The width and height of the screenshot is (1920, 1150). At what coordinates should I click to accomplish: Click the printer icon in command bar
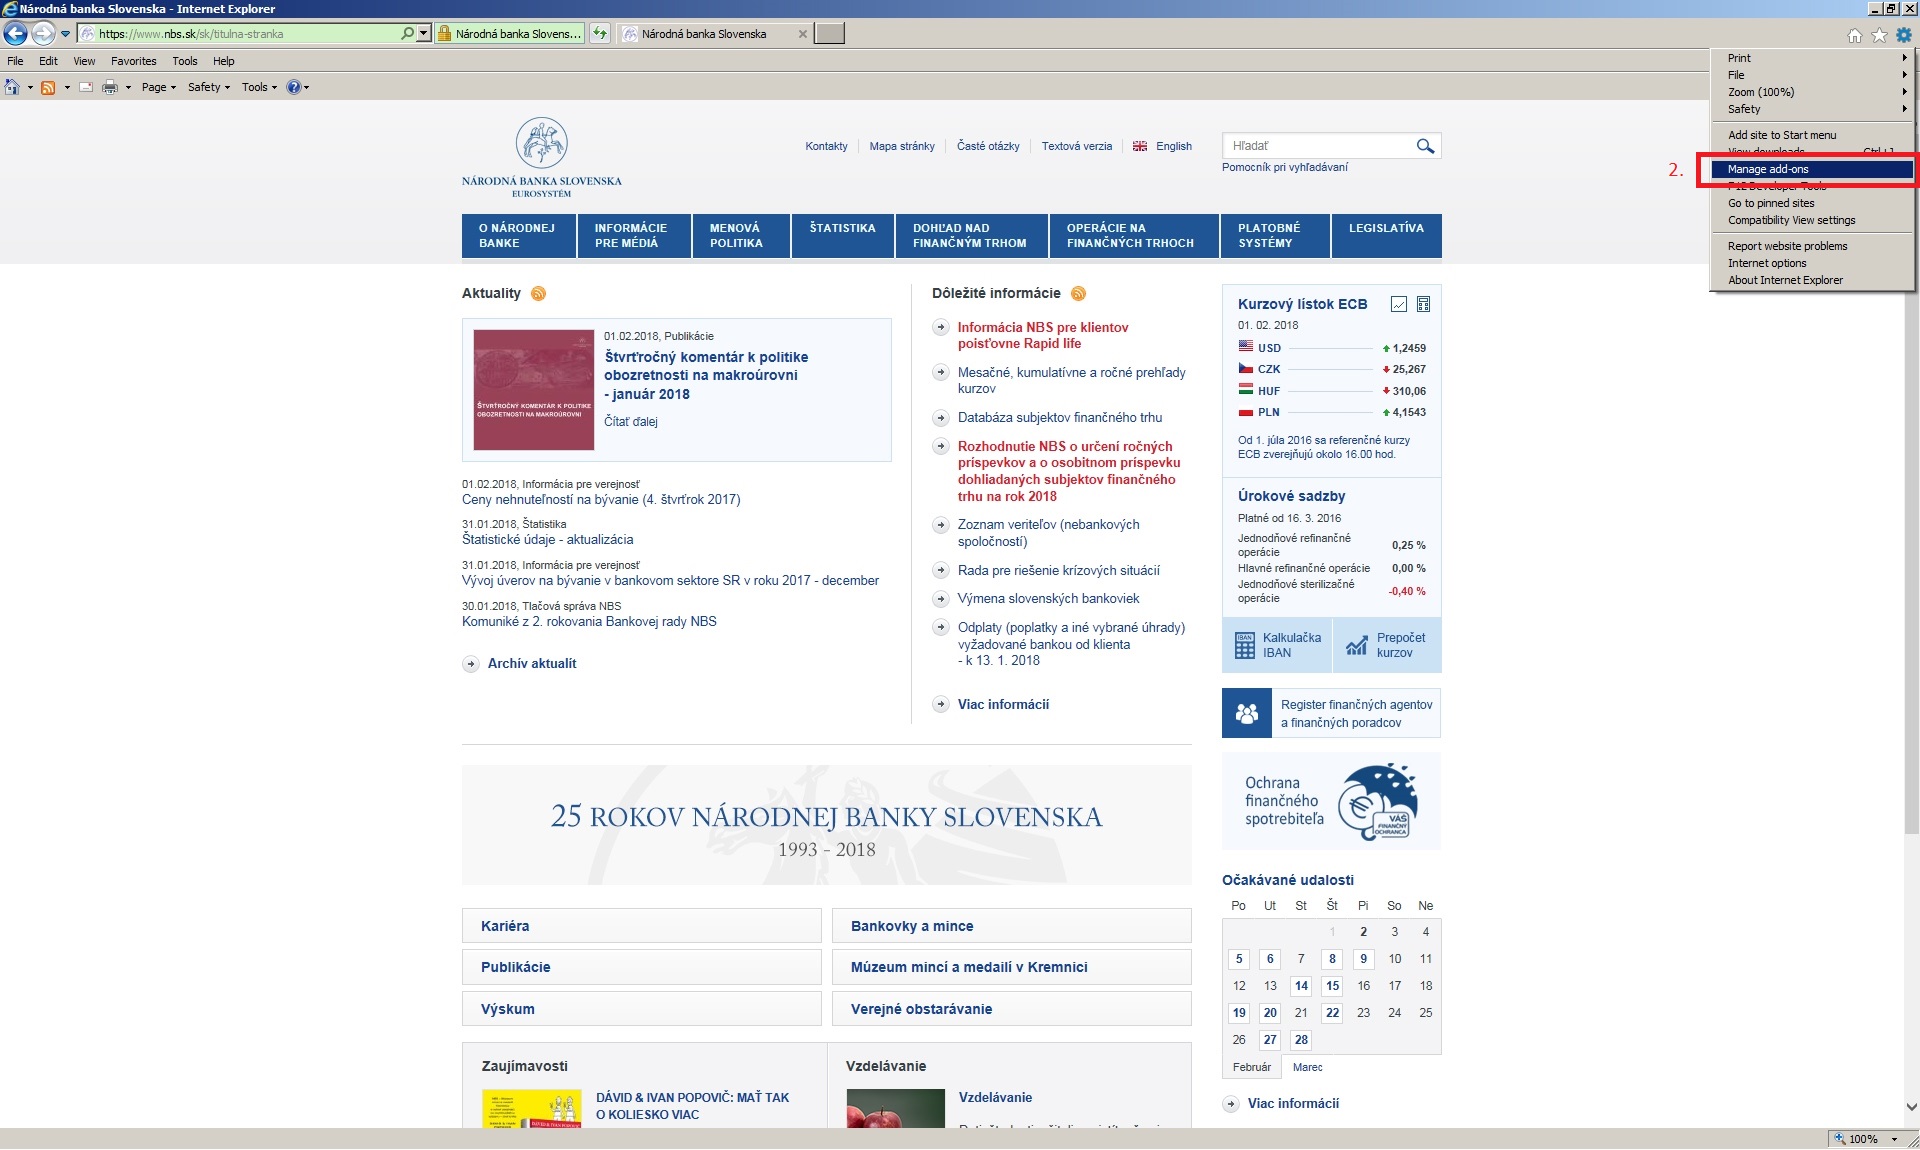[x=110, y=88]
